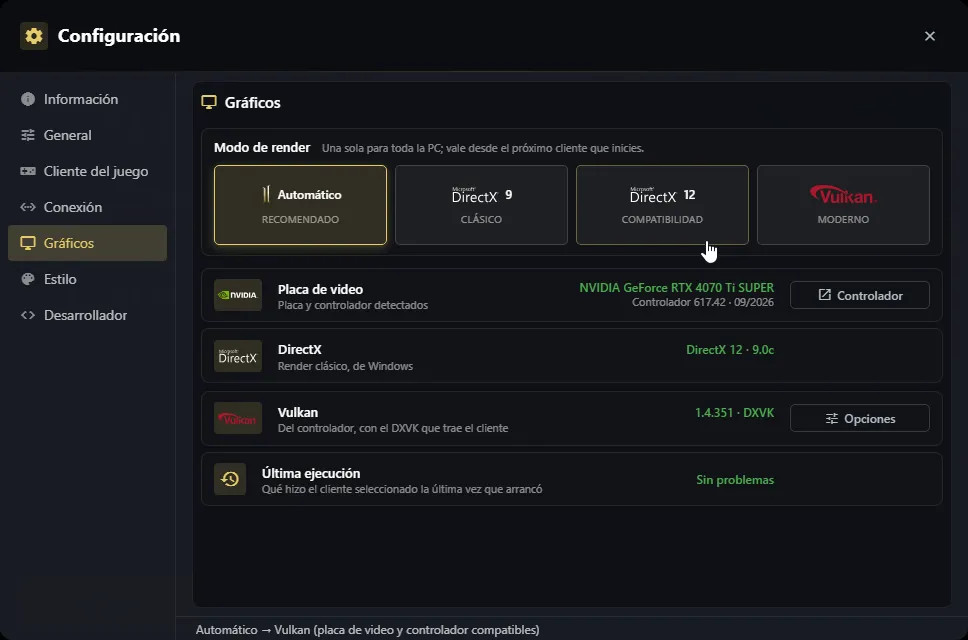Image resolution: width=968 pixels, height=640 pixels.
Task: Click the 'Placa y controlador detectados' description
Action: pos(353,305)
